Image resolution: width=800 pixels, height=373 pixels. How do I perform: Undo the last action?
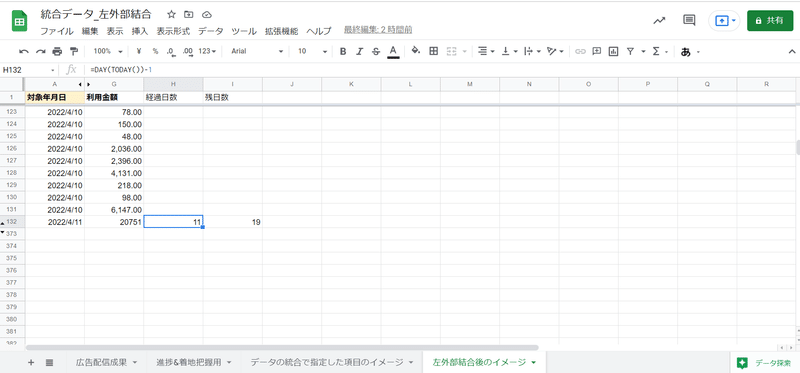[x=23, y=52]
